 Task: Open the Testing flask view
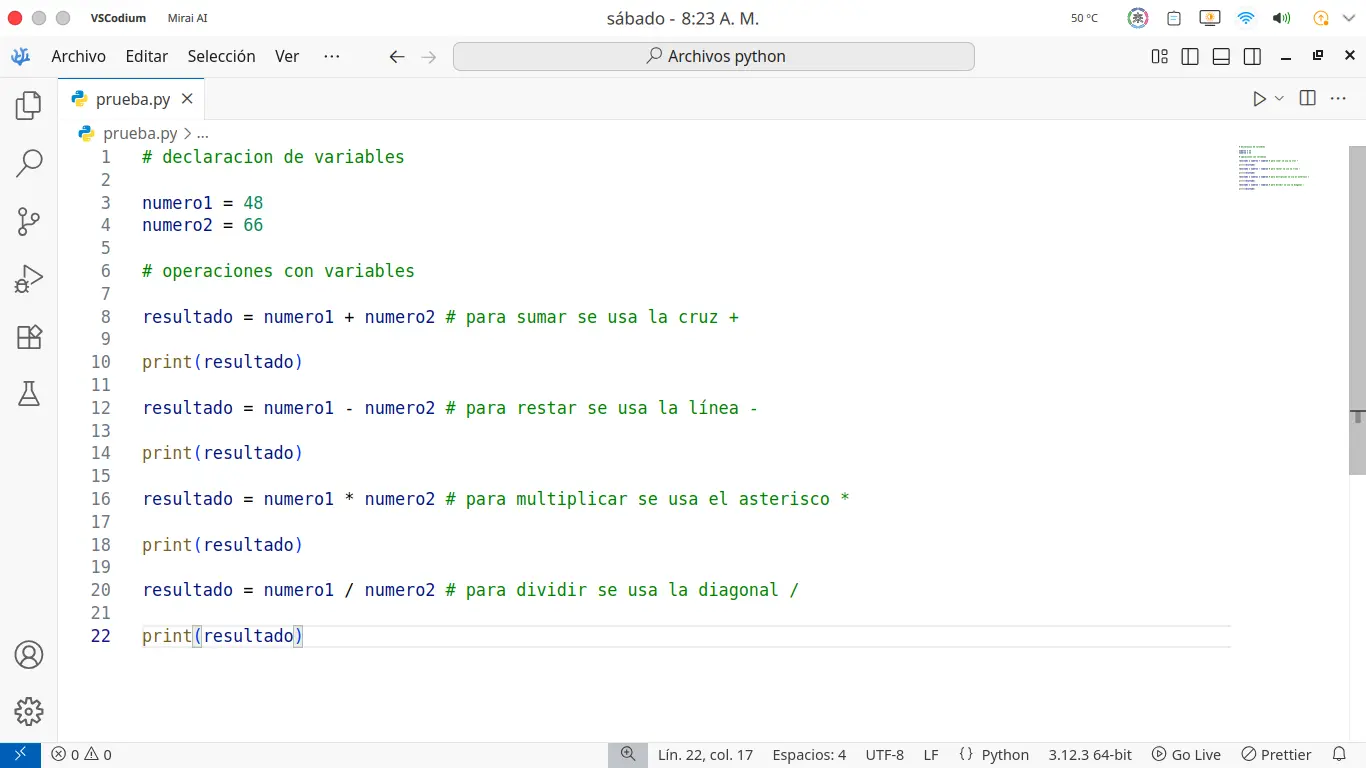tap(29, 394)
